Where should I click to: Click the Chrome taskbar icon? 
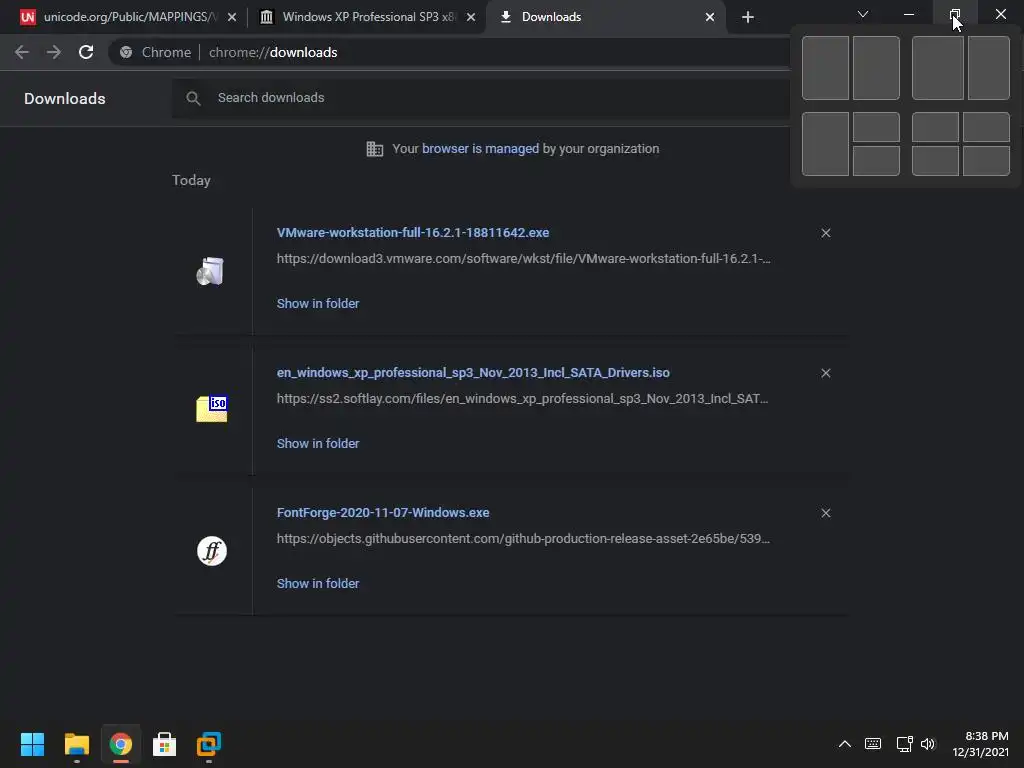[x=121, y=744]
